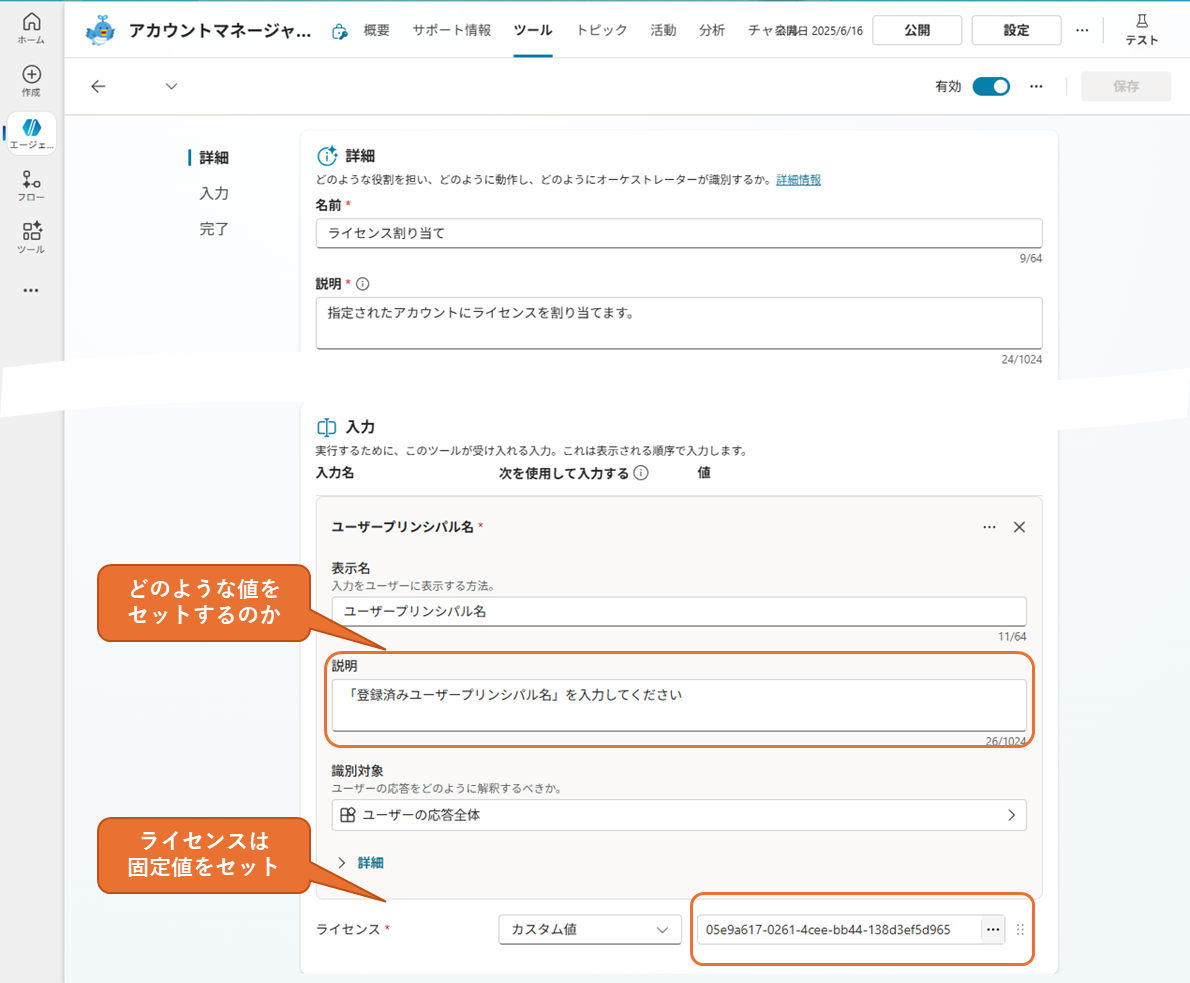
Task: Jump to 詳細 section in left nav
Action: (x=213, y=157)
